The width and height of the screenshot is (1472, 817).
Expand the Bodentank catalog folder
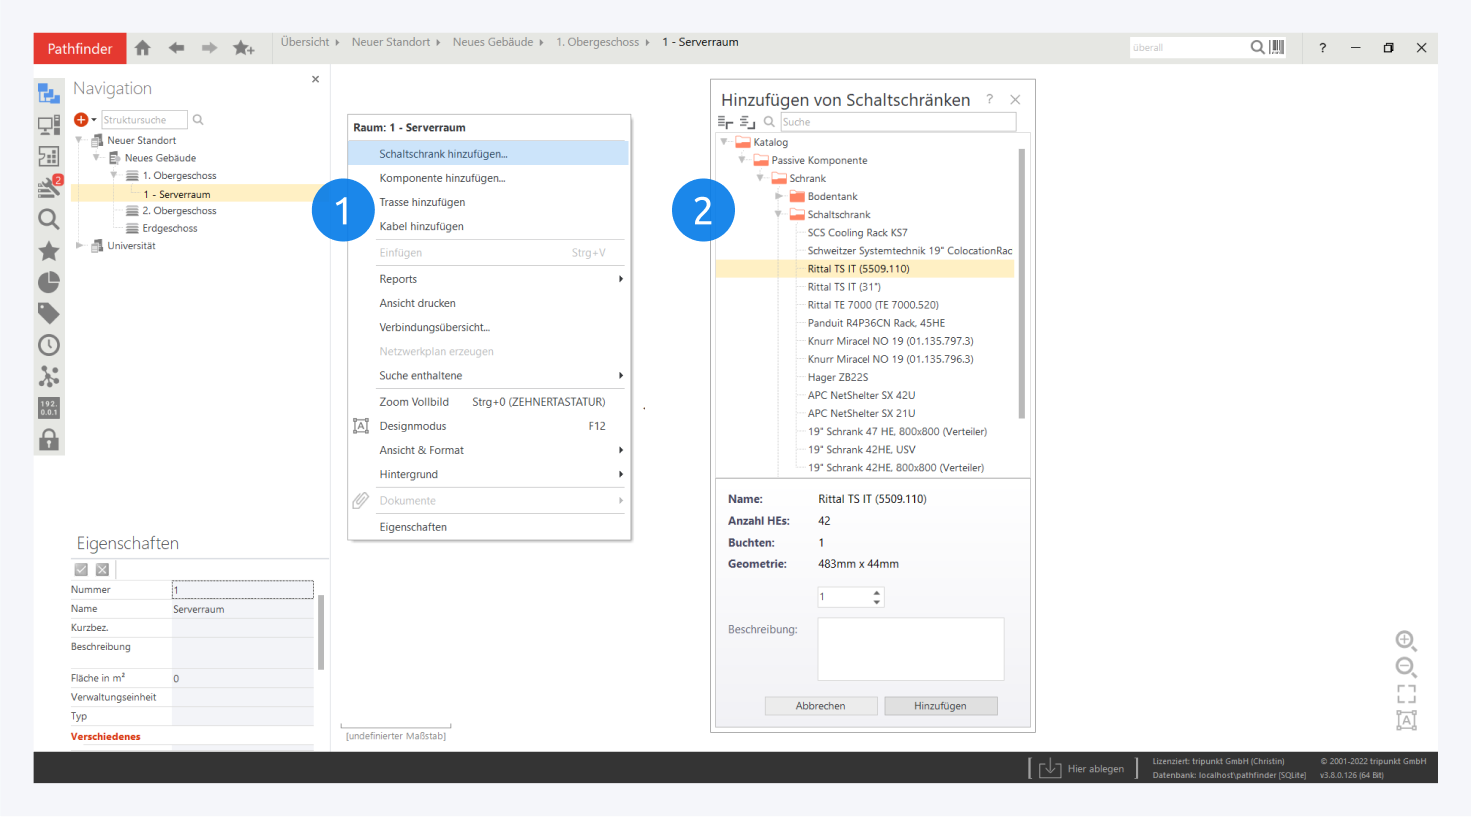778,197
